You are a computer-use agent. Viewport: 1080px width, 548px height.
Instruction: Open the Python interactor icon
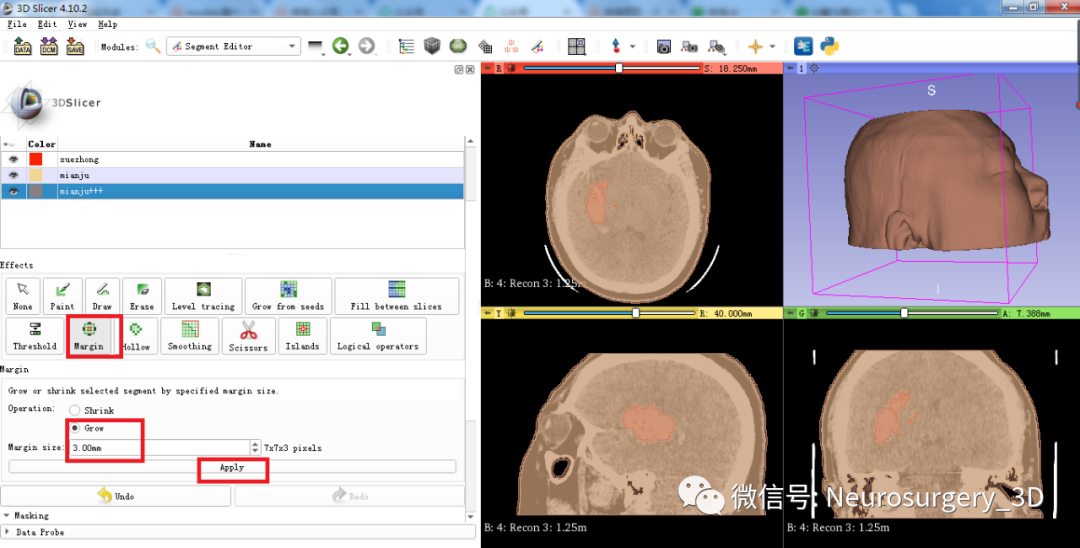(829, 46)
